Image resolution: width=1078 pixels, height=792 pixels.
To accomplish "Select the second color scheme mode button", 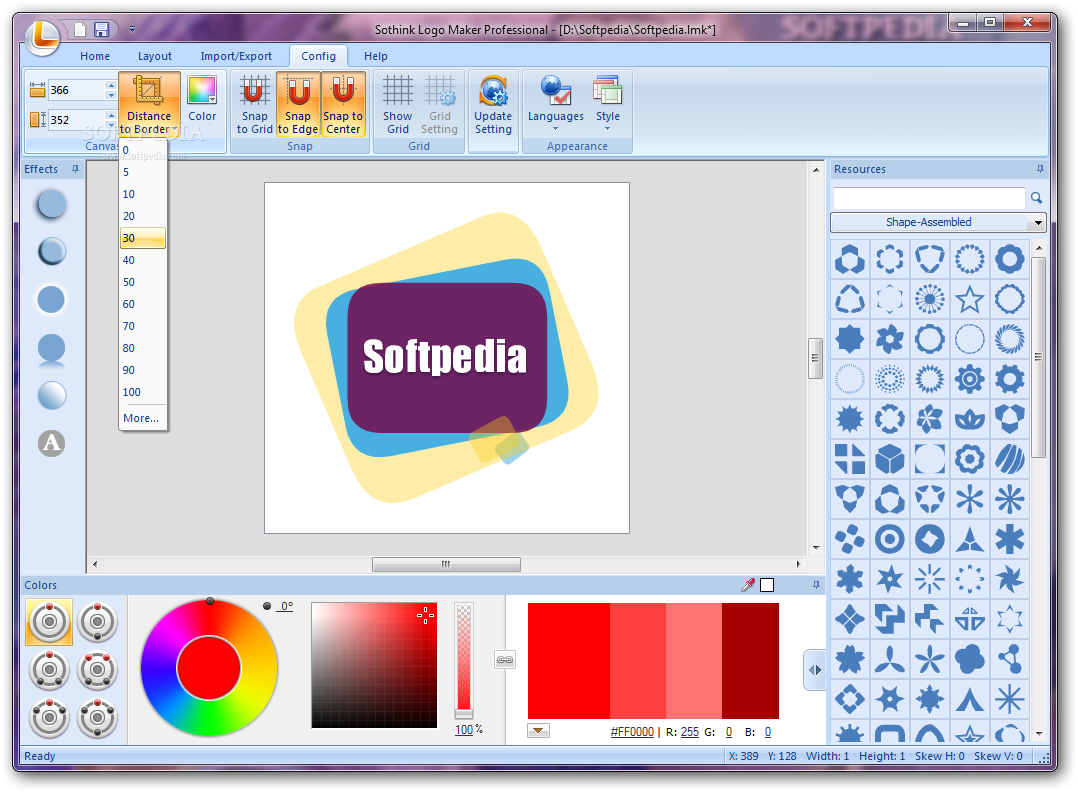I will tap(97, 622).
